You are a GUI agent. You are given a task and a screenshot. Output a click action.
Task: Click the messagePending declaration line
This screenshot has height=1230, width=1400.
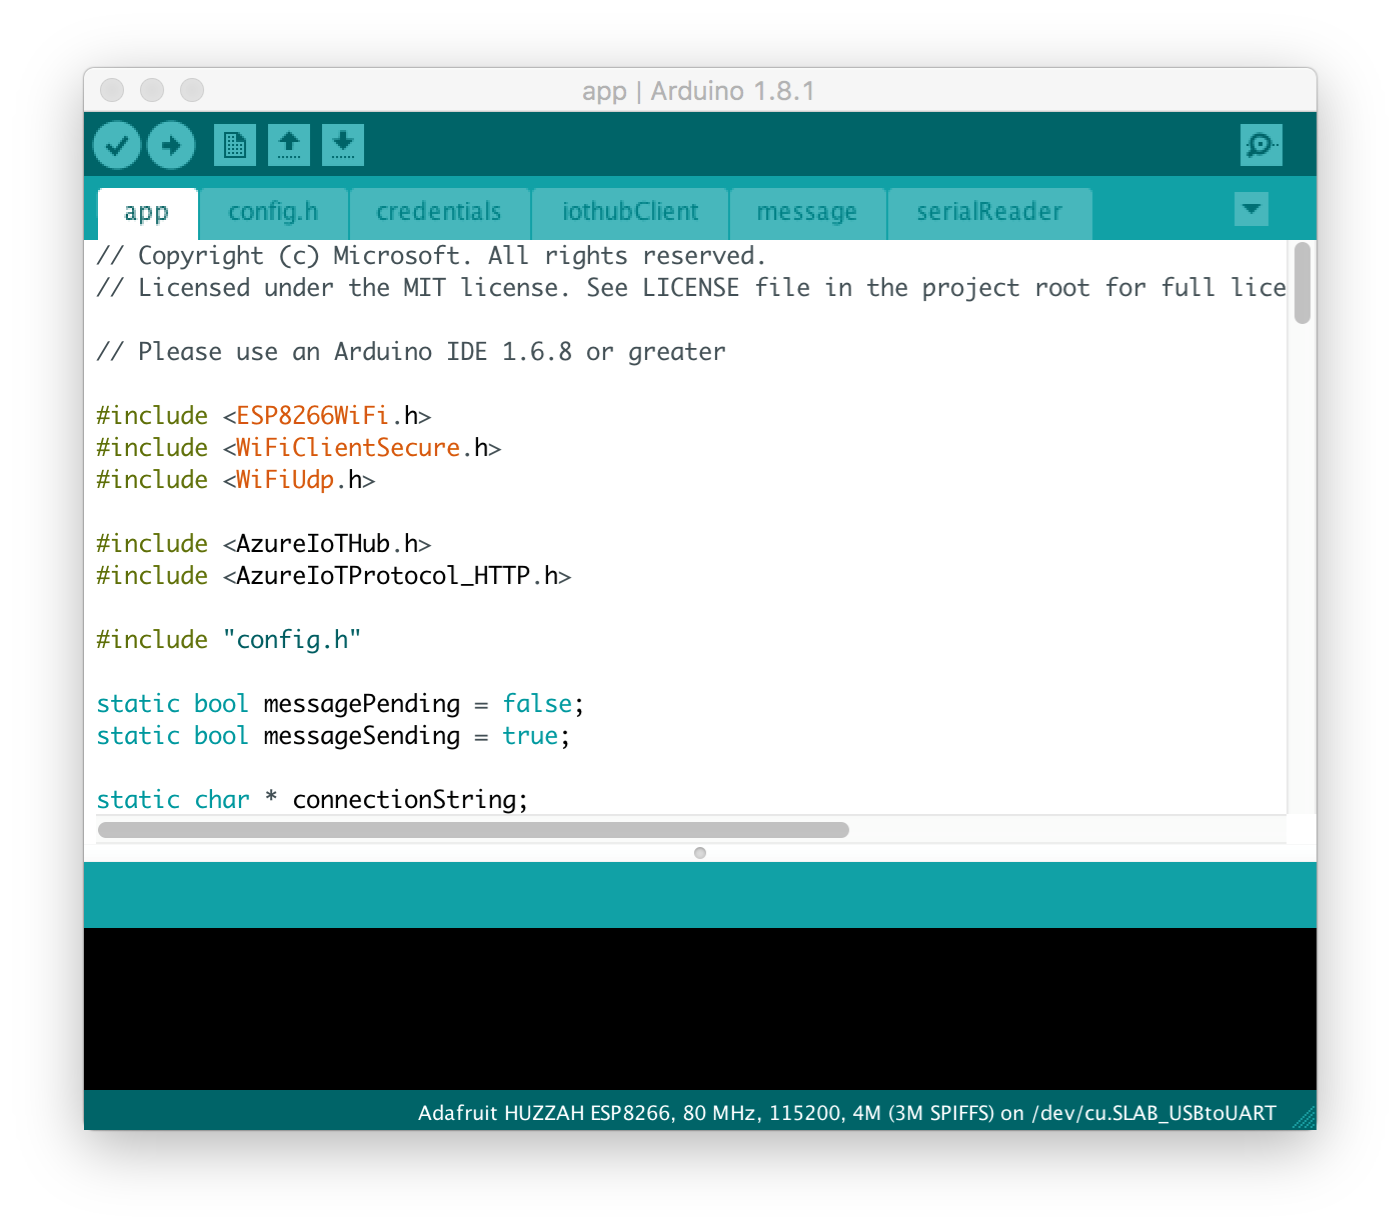[x=340, y=703]
